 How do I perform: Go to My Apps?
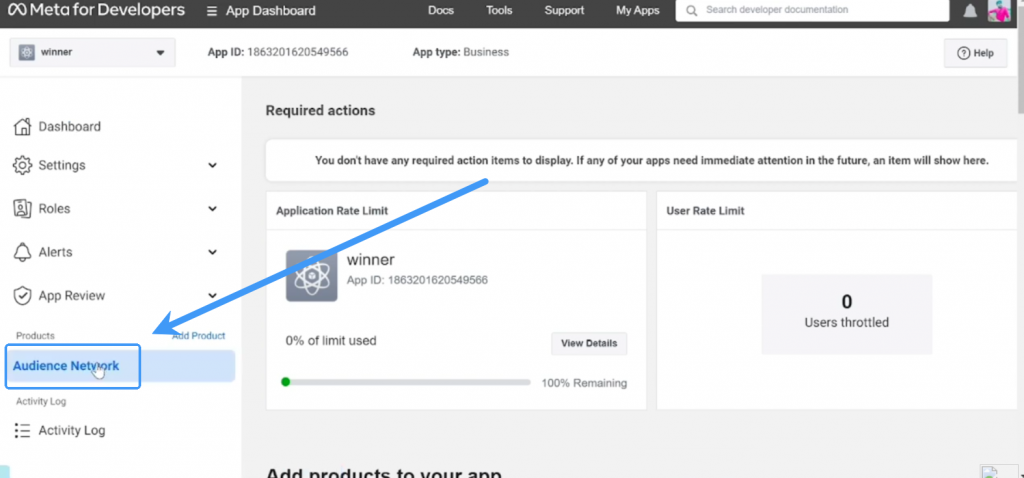637,10
